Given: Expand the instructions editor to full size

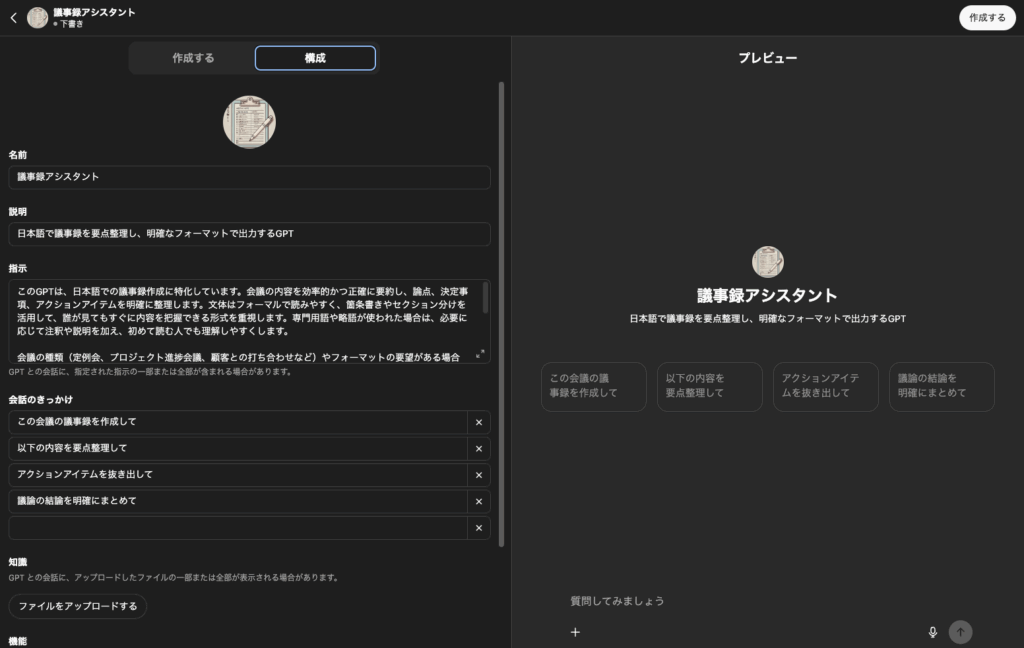Looking at the screenshot, I should tap(480, 353).
